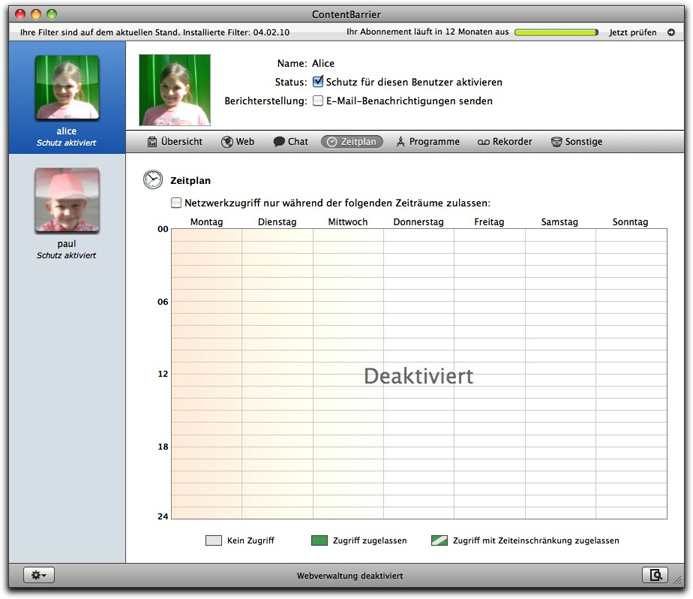The height and width of the screenshot is (599, 693).
Task: Click arrow icon next to Jetzt prüfen
Action: point(671,32)
